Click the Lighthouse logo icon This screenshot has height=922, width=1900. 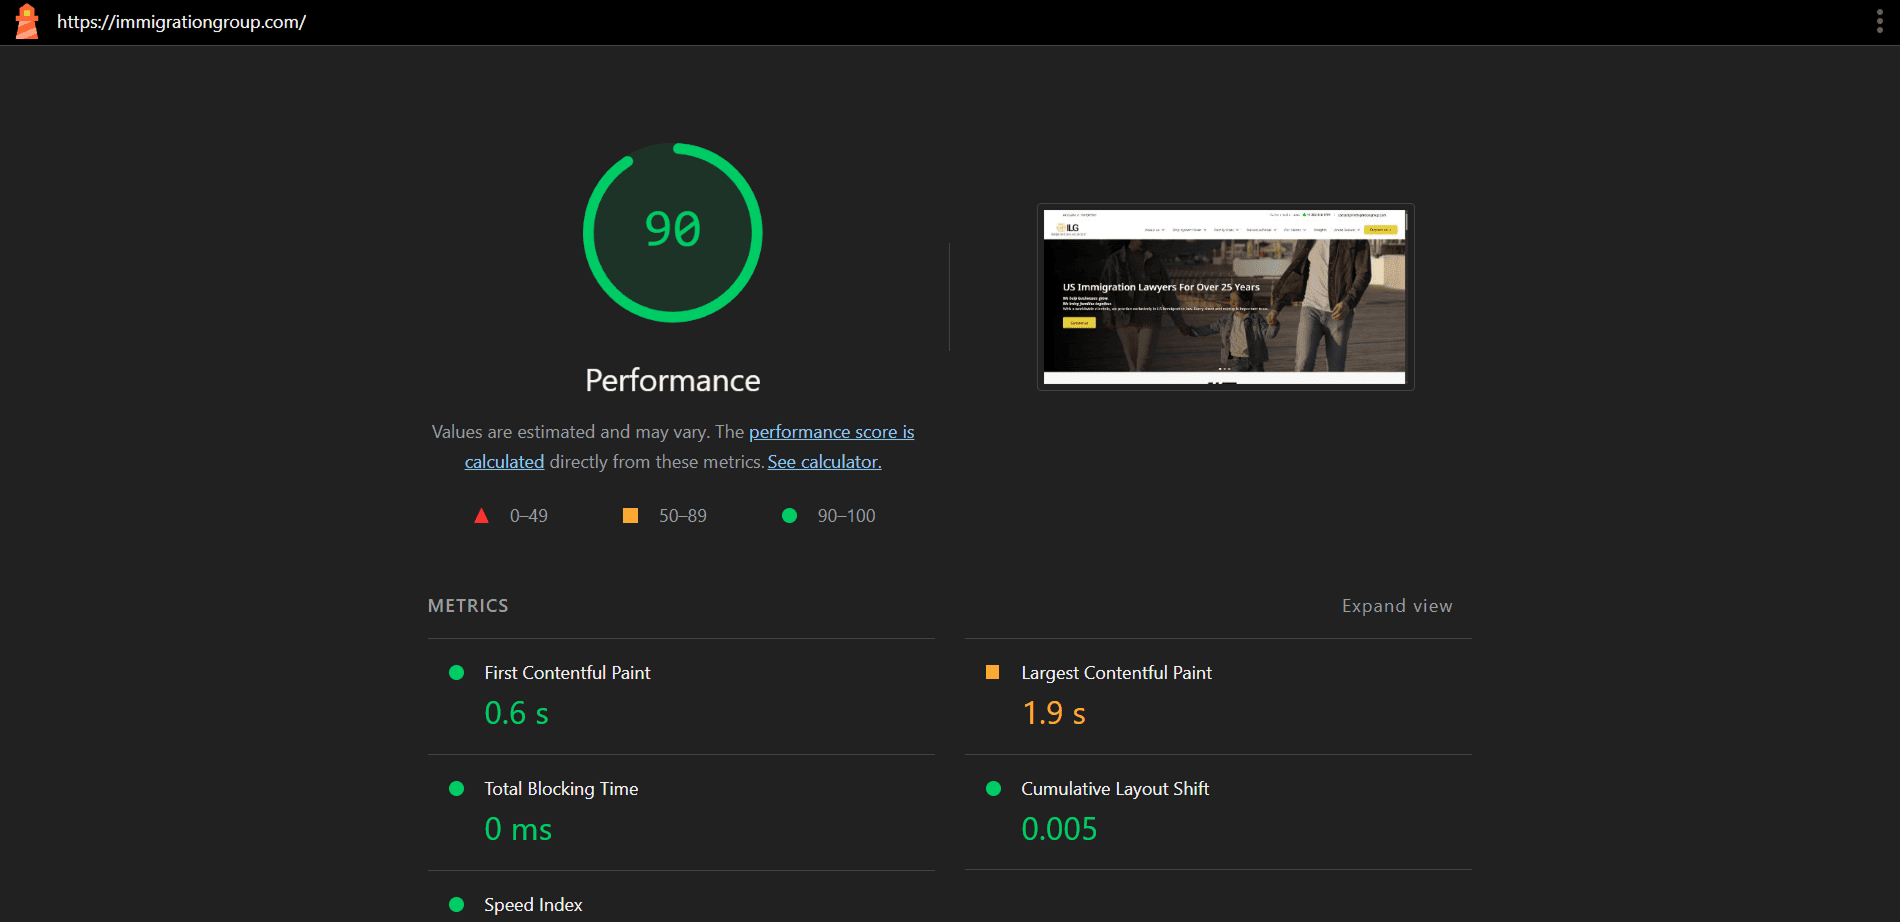click(27, 22)
